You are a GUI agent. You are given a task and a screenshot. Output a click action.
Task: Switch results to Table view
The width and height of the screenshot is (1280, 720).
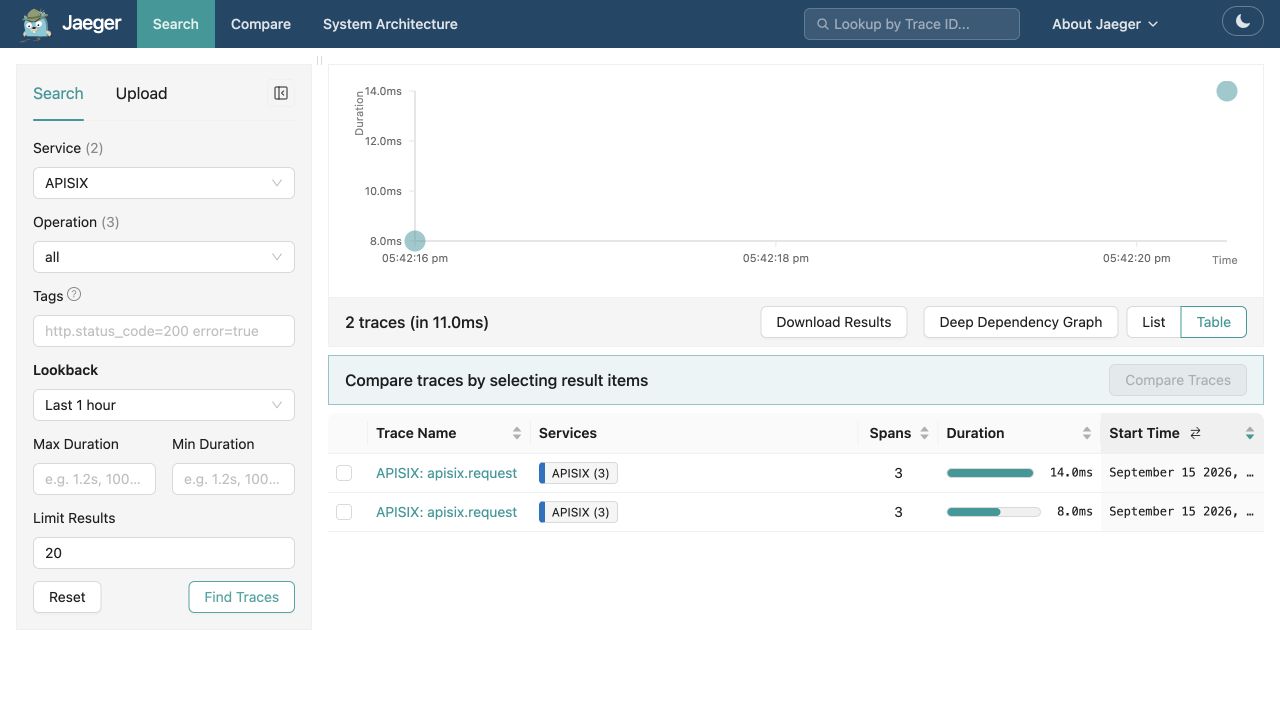[1214, 322]
